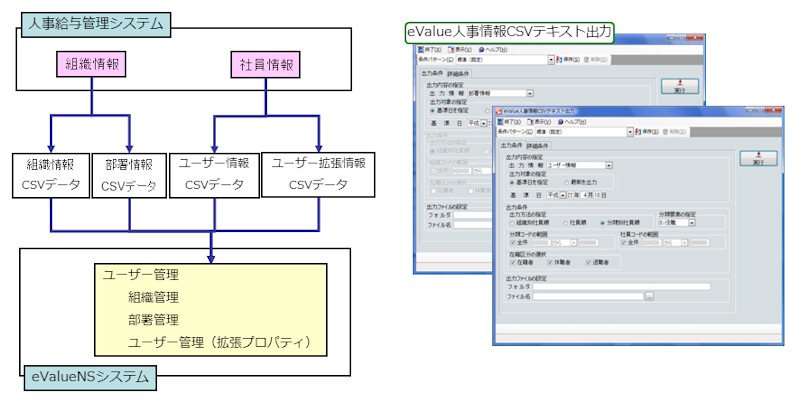
Task: Open ヘルプ menu in 部署情報 window
Action: tap(493, 50)
